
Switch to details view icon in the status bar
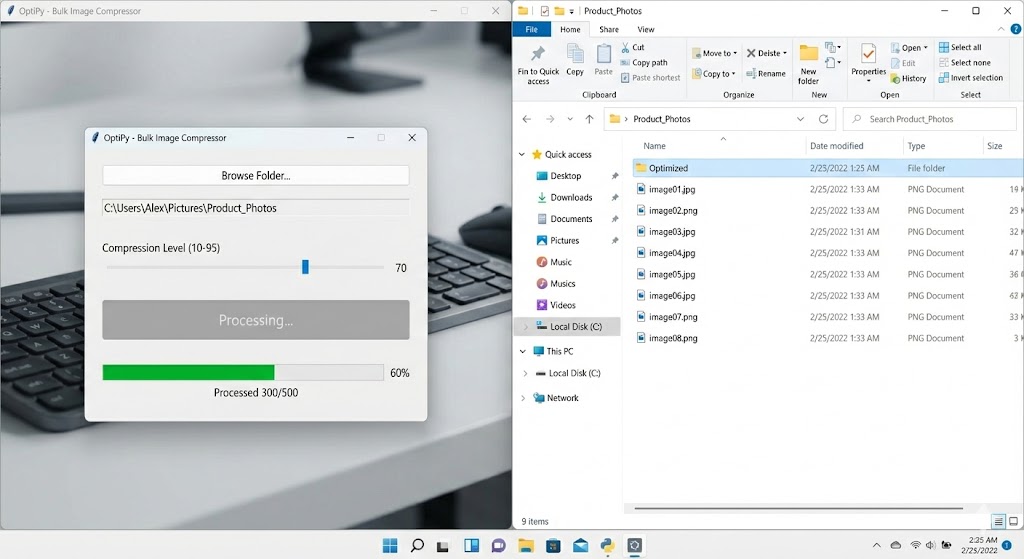(x=998, y=521)
